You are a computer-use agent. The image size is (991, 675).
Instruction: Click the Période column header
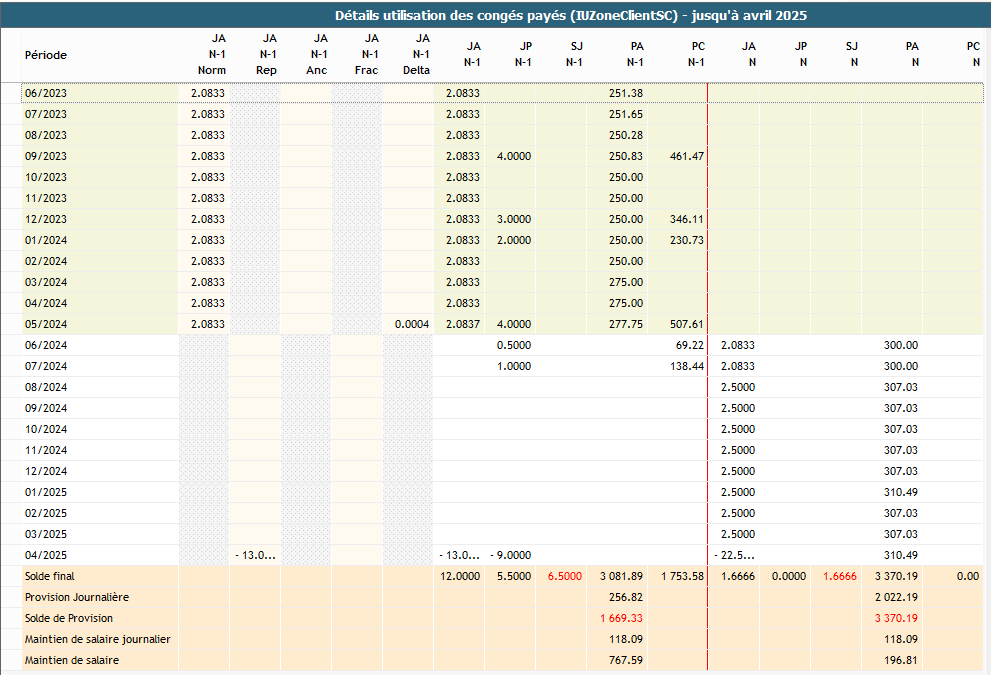[46, 55]
